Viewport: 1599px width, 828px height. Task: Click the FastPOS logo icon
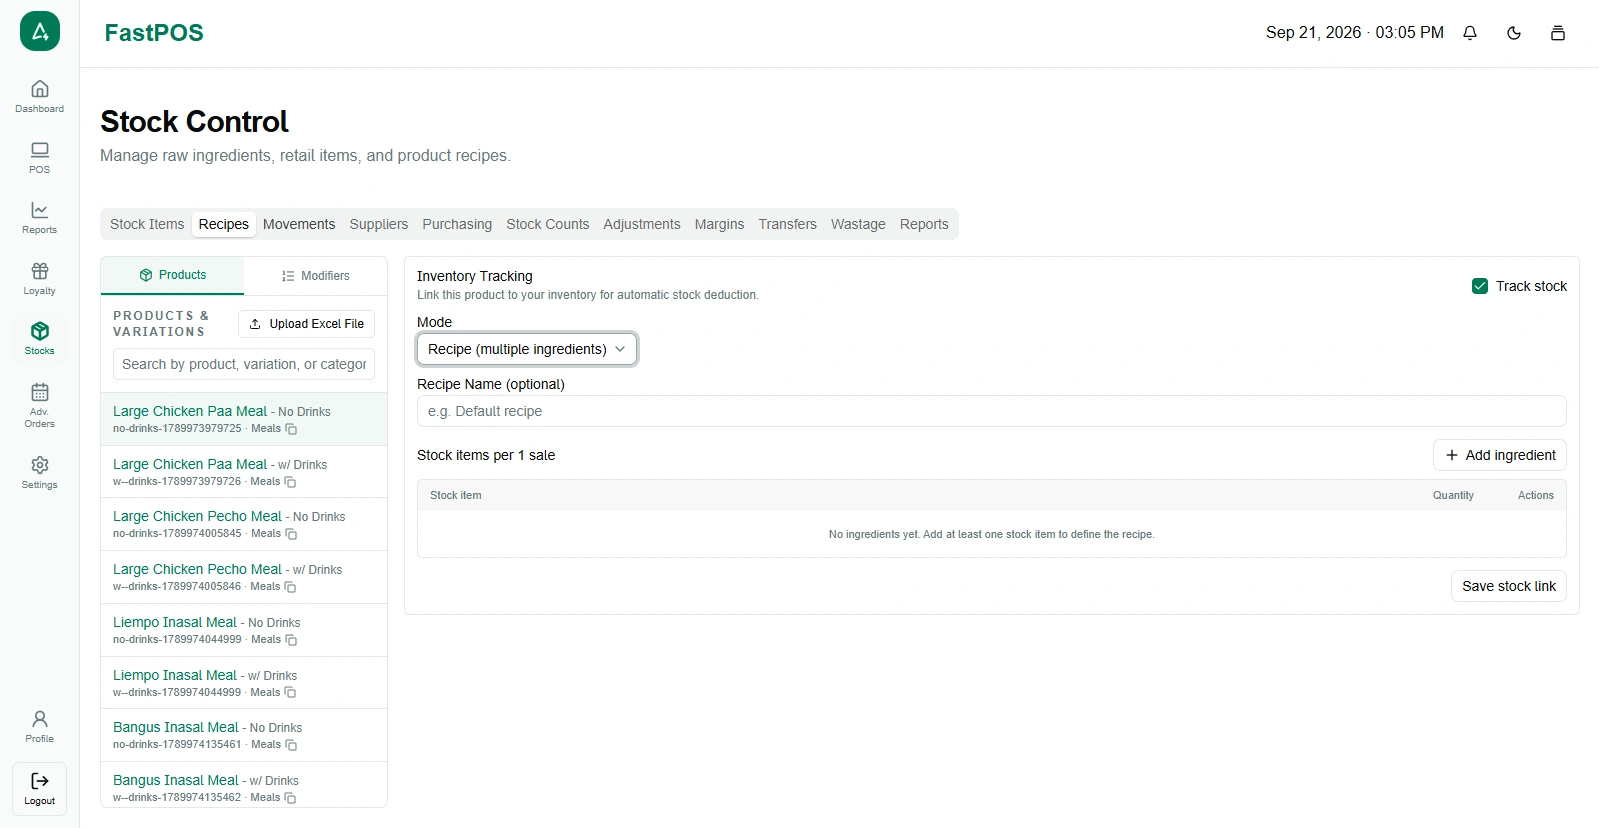40,31
